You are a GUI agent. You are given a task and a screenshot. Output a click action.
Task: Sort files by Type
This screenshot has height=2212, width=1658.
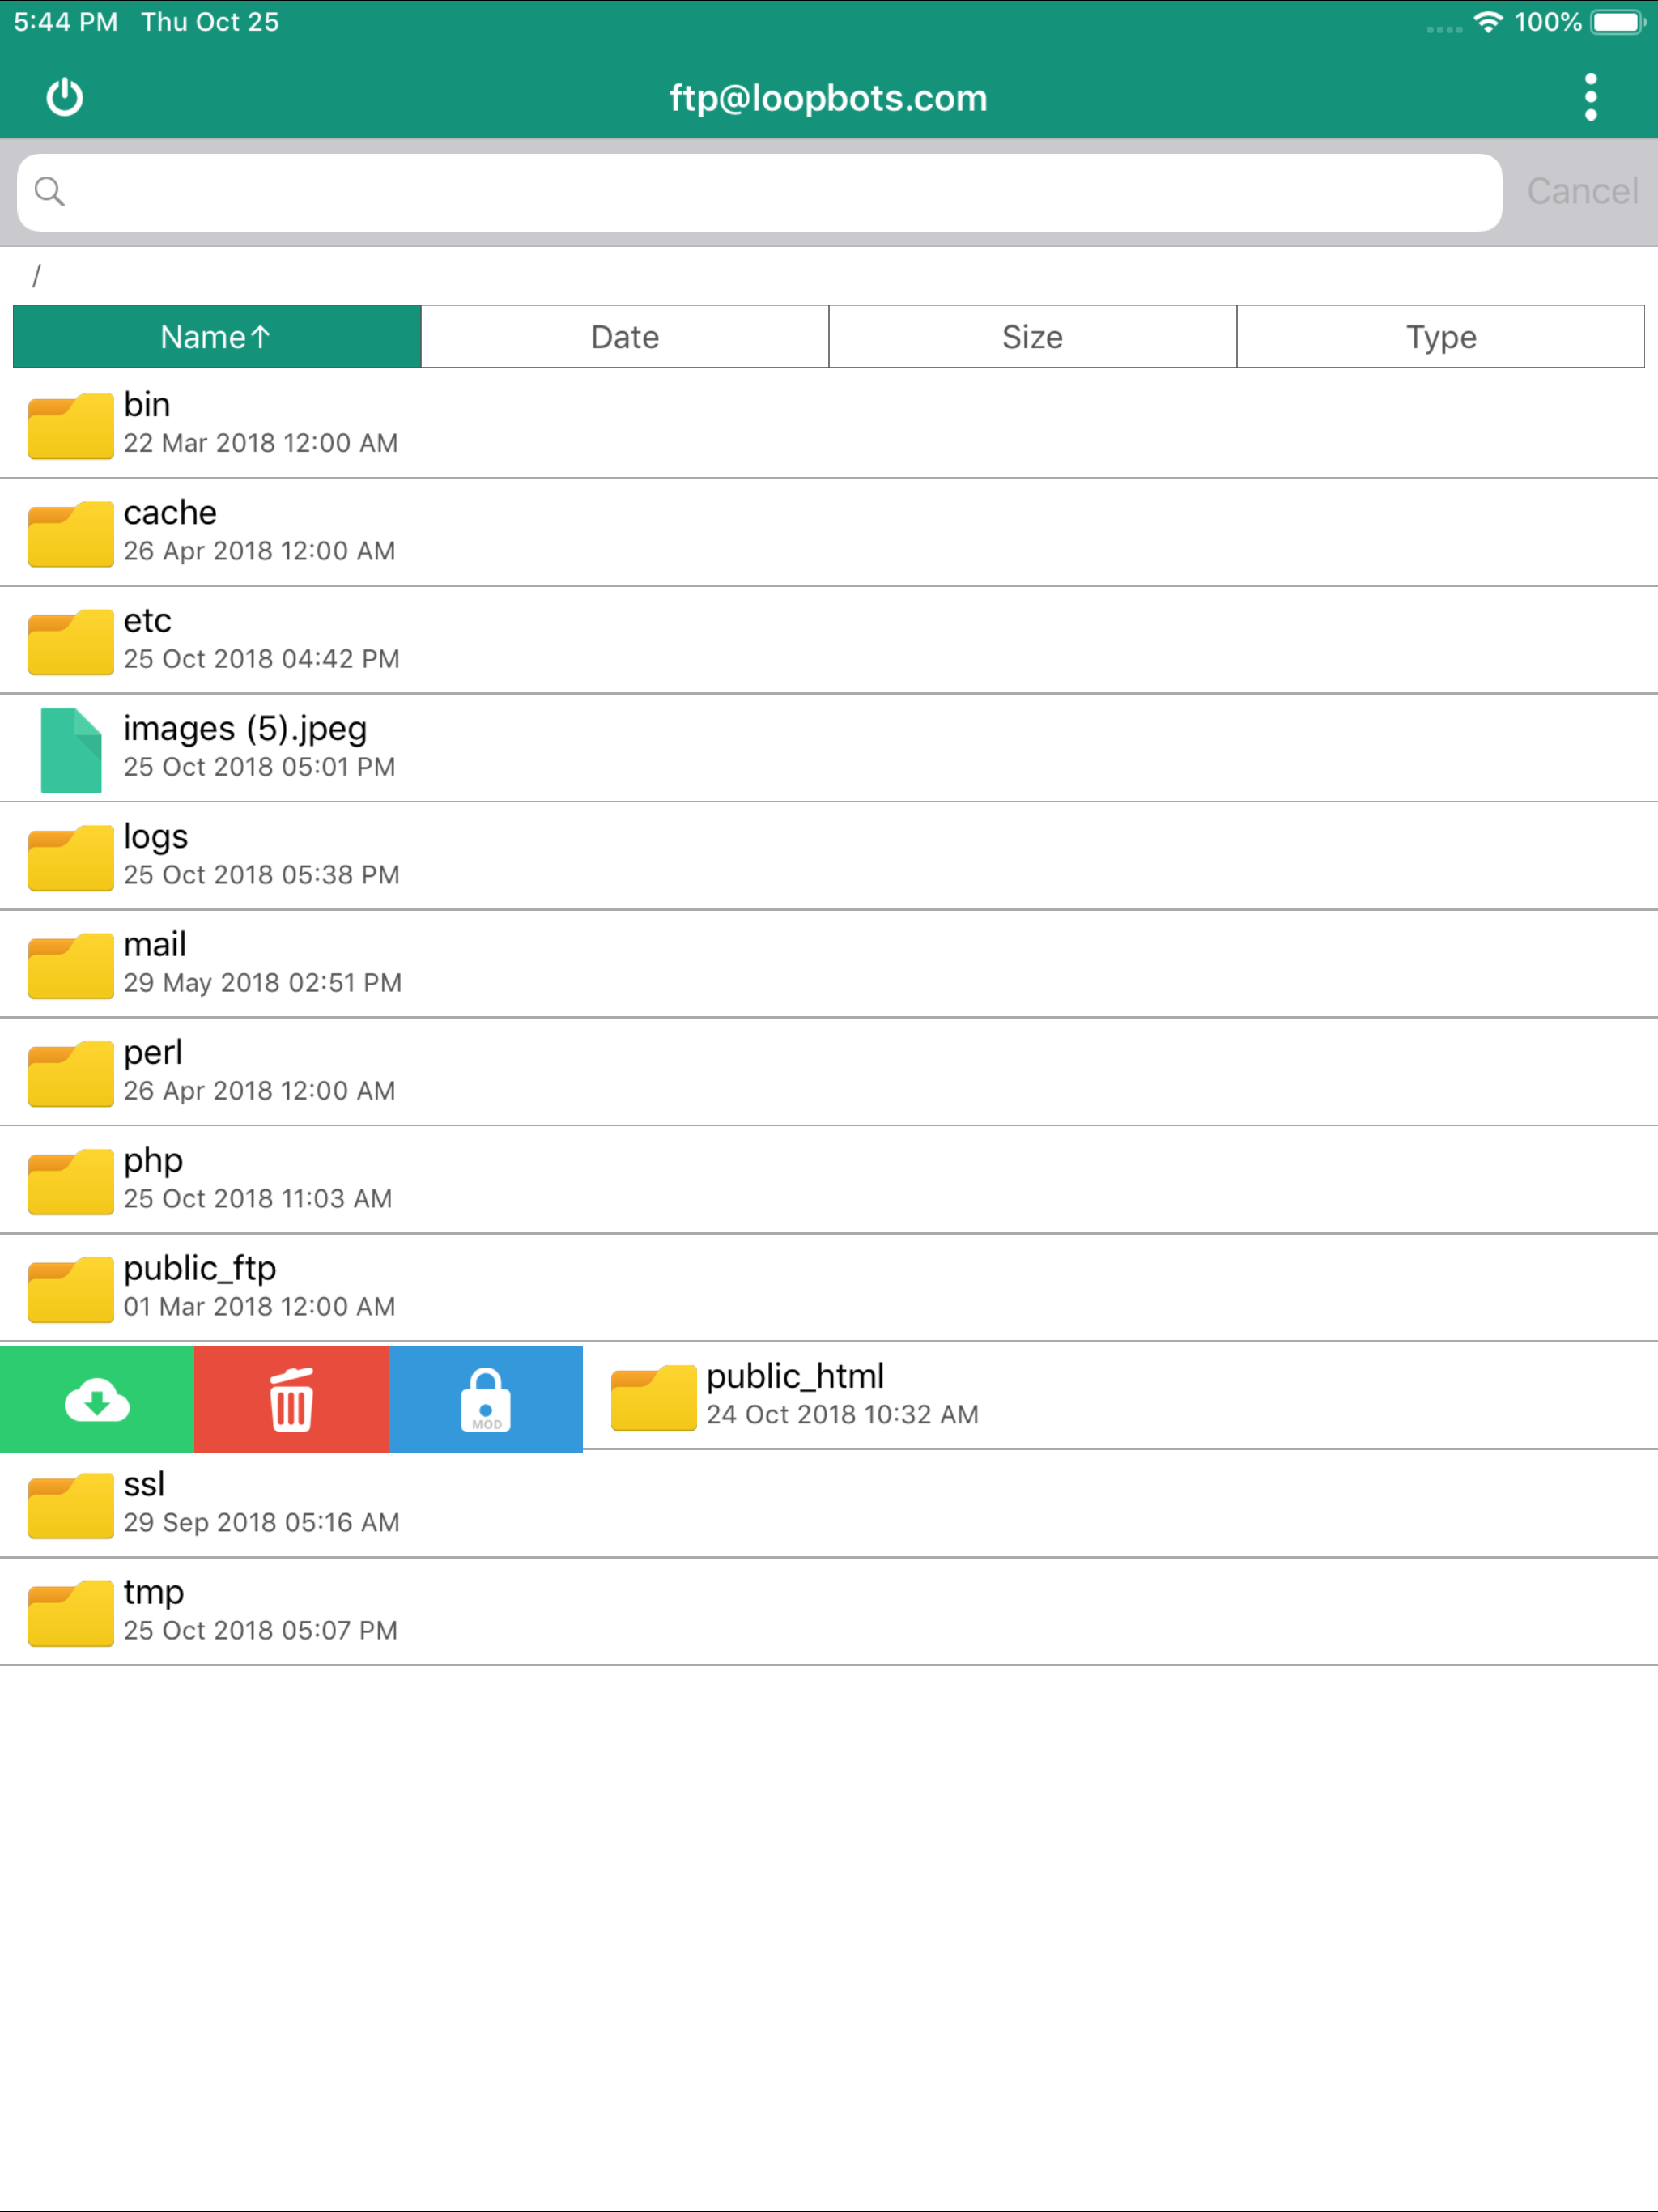pyautogui.click(x=1440, y=337)
